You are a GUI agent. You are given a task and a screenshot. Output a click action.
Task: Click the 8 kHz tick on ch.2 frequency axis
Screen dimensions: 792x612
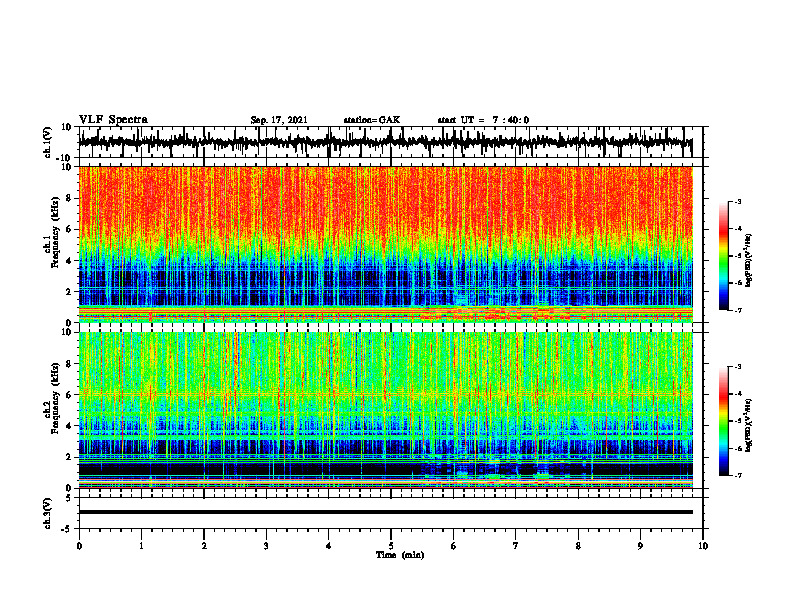point(69,364)
